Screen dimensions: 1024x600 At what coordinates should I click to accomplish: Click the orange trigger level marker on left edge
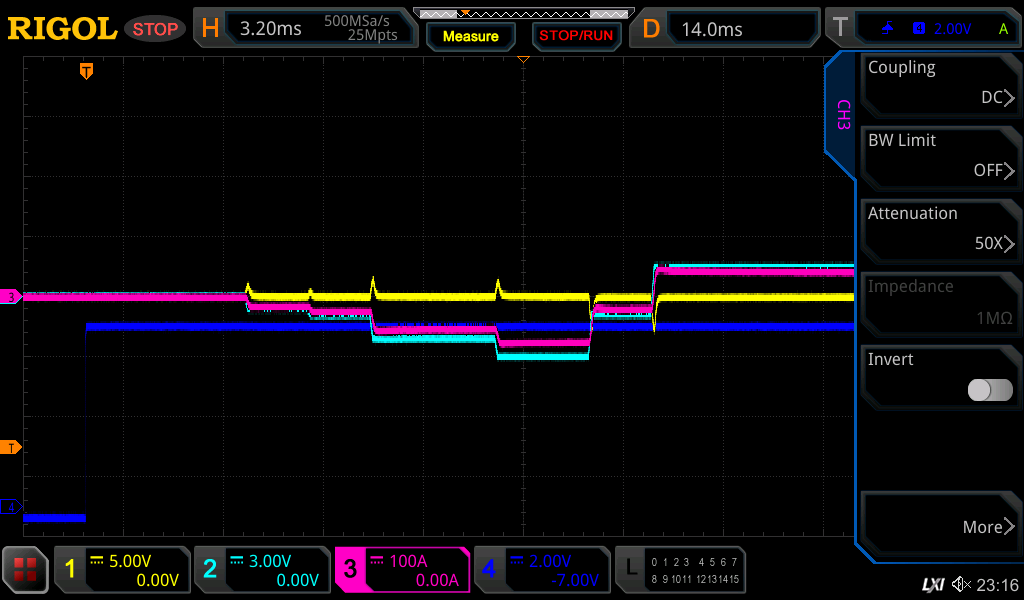pyautogui.click(x=12, y=447)
